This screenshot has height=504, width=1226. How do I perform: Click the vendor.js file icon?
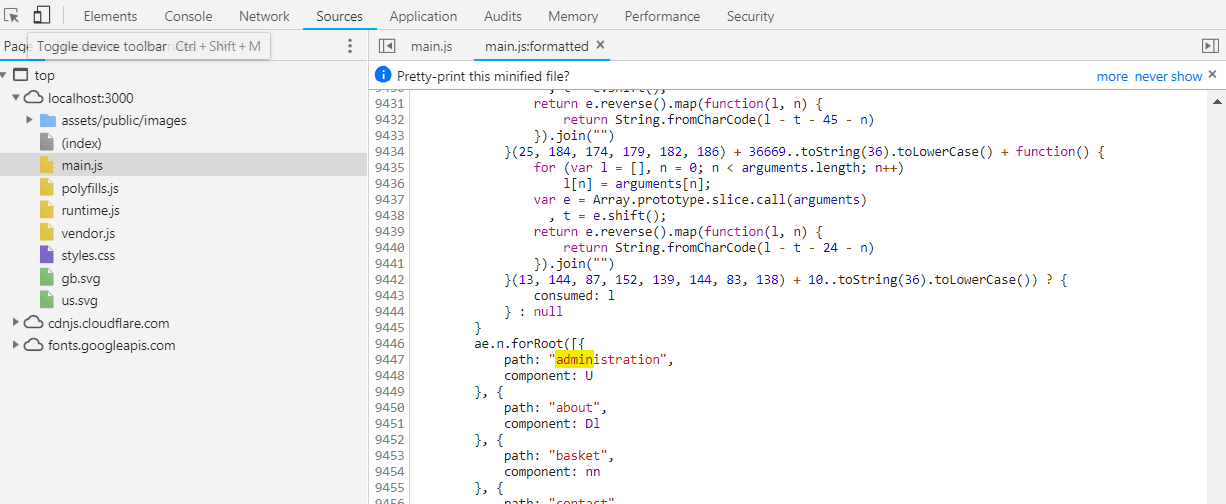point(47,233)
